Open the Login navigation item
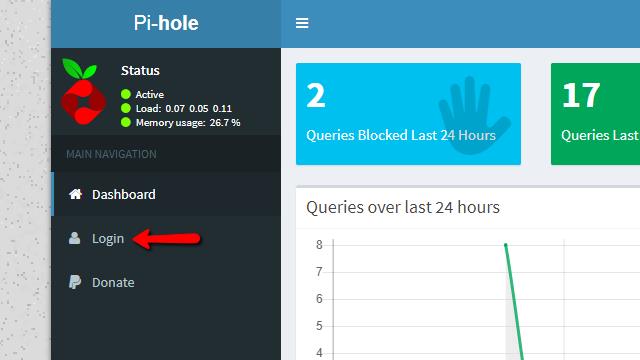The width and height of the screenshot is (640, 360). point(166,238)
